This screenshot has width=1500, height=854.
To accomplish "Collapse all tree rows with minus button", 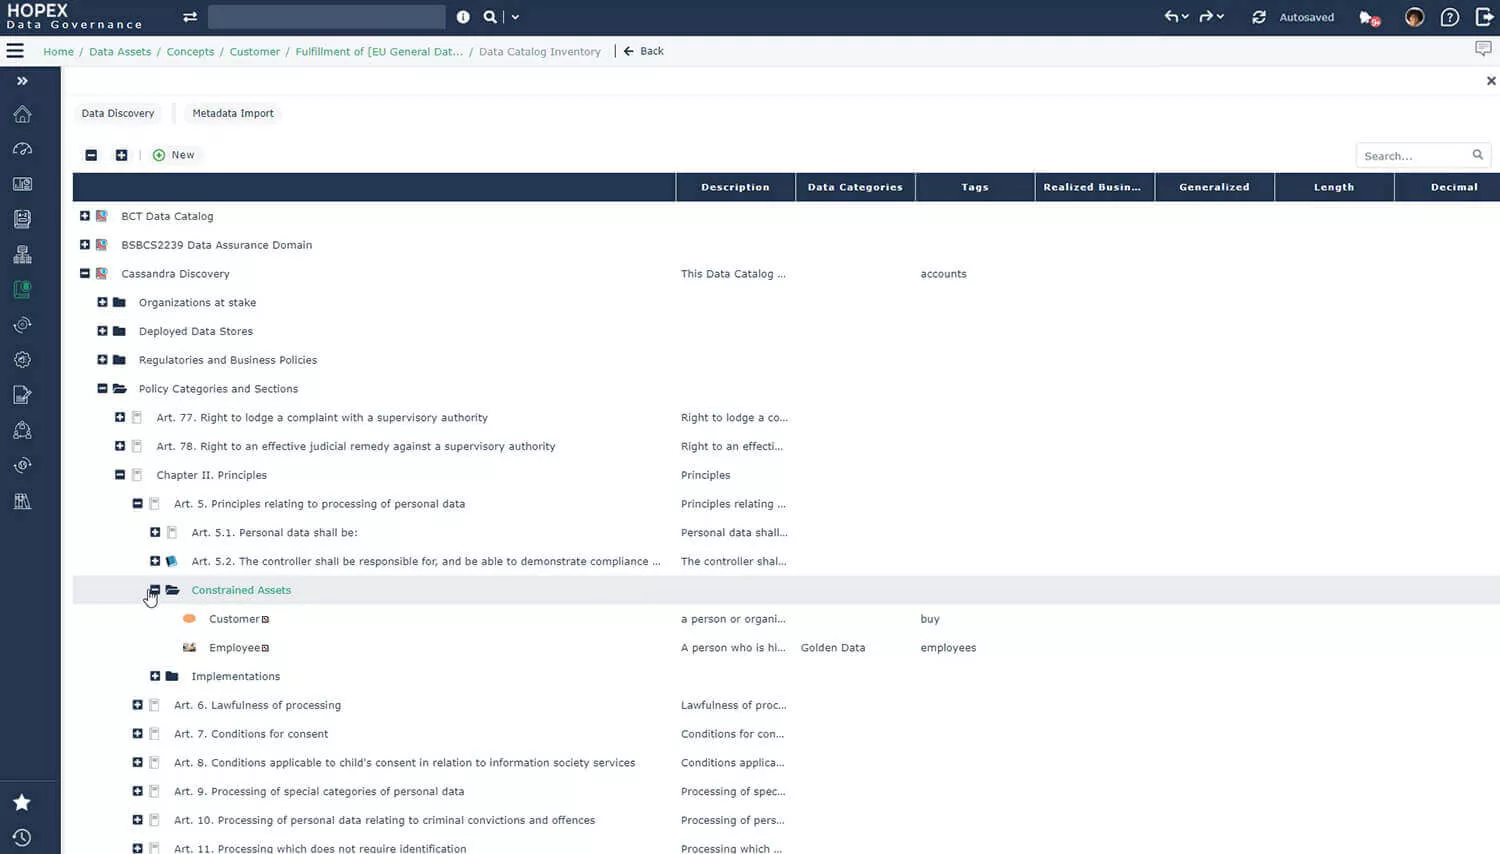I will pos(91,155).
